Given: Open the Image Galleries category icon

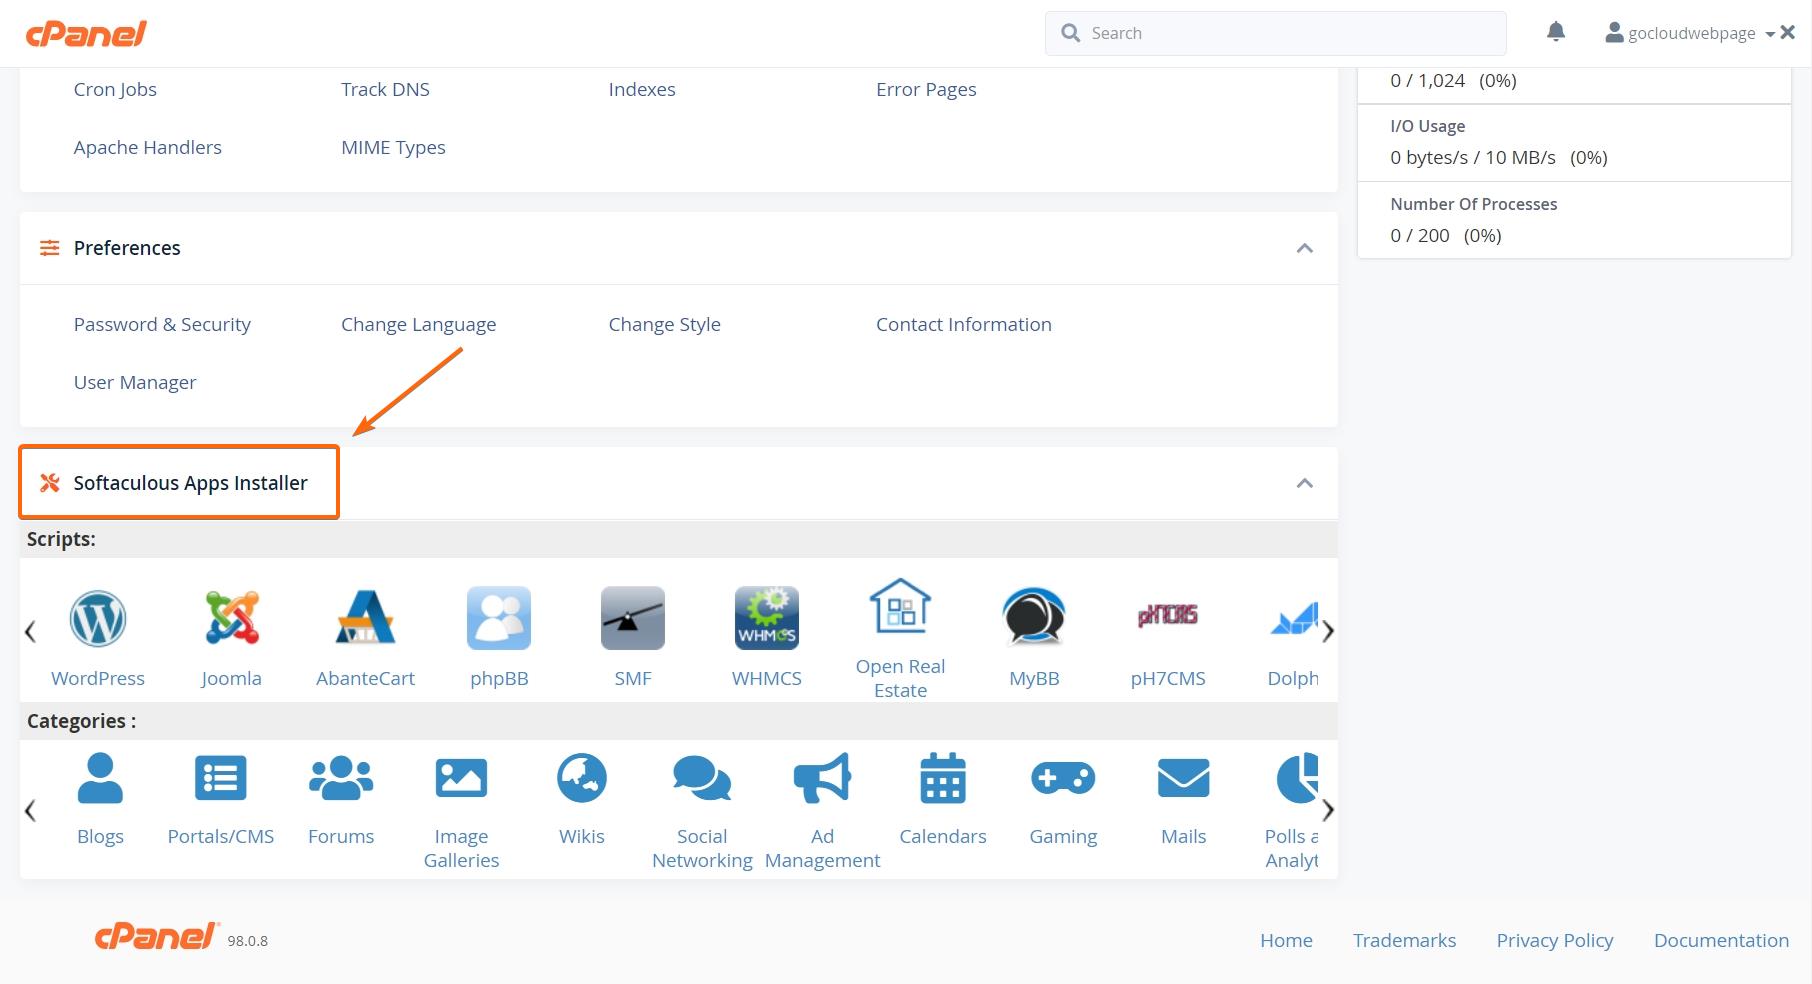Looking at the screenshot, I should pos(461,778).
